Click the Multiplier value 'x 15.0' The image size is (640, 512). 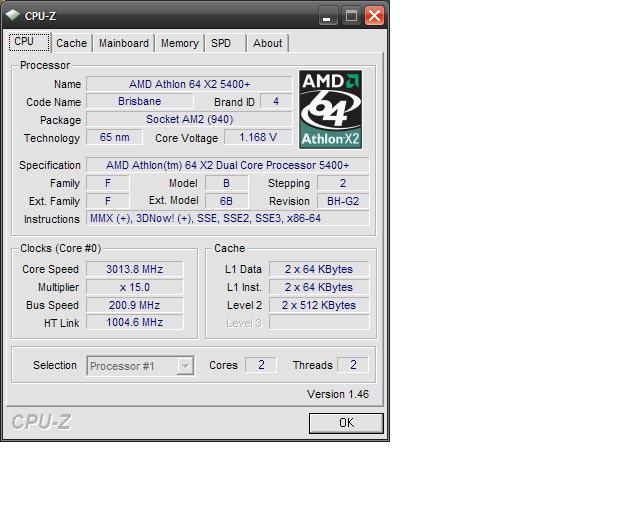135,287
